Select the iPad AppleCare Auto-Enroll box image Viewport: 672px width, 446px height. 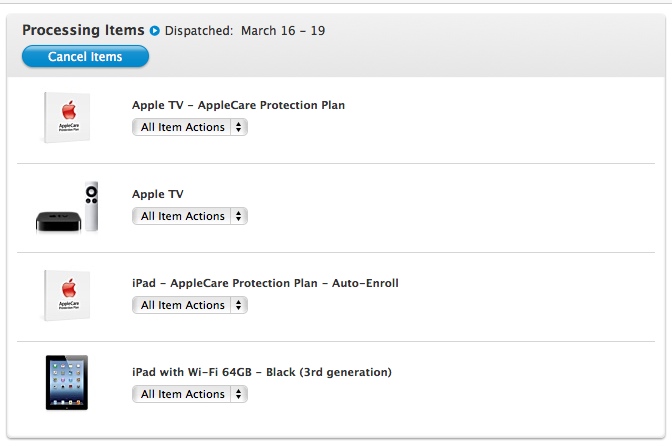coord(67,296)
